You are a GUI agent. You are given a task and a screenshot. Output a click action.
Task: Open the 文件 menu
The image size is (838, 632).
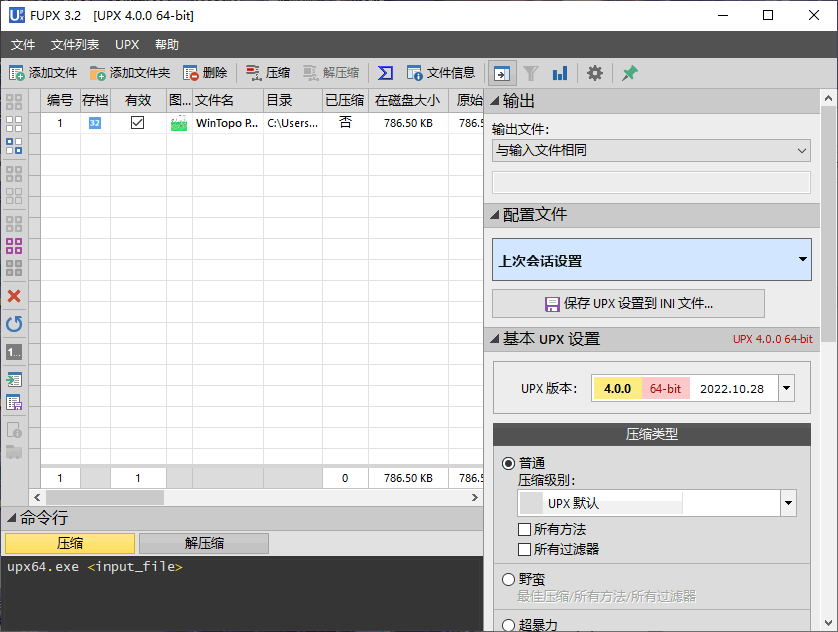[23, 45]
